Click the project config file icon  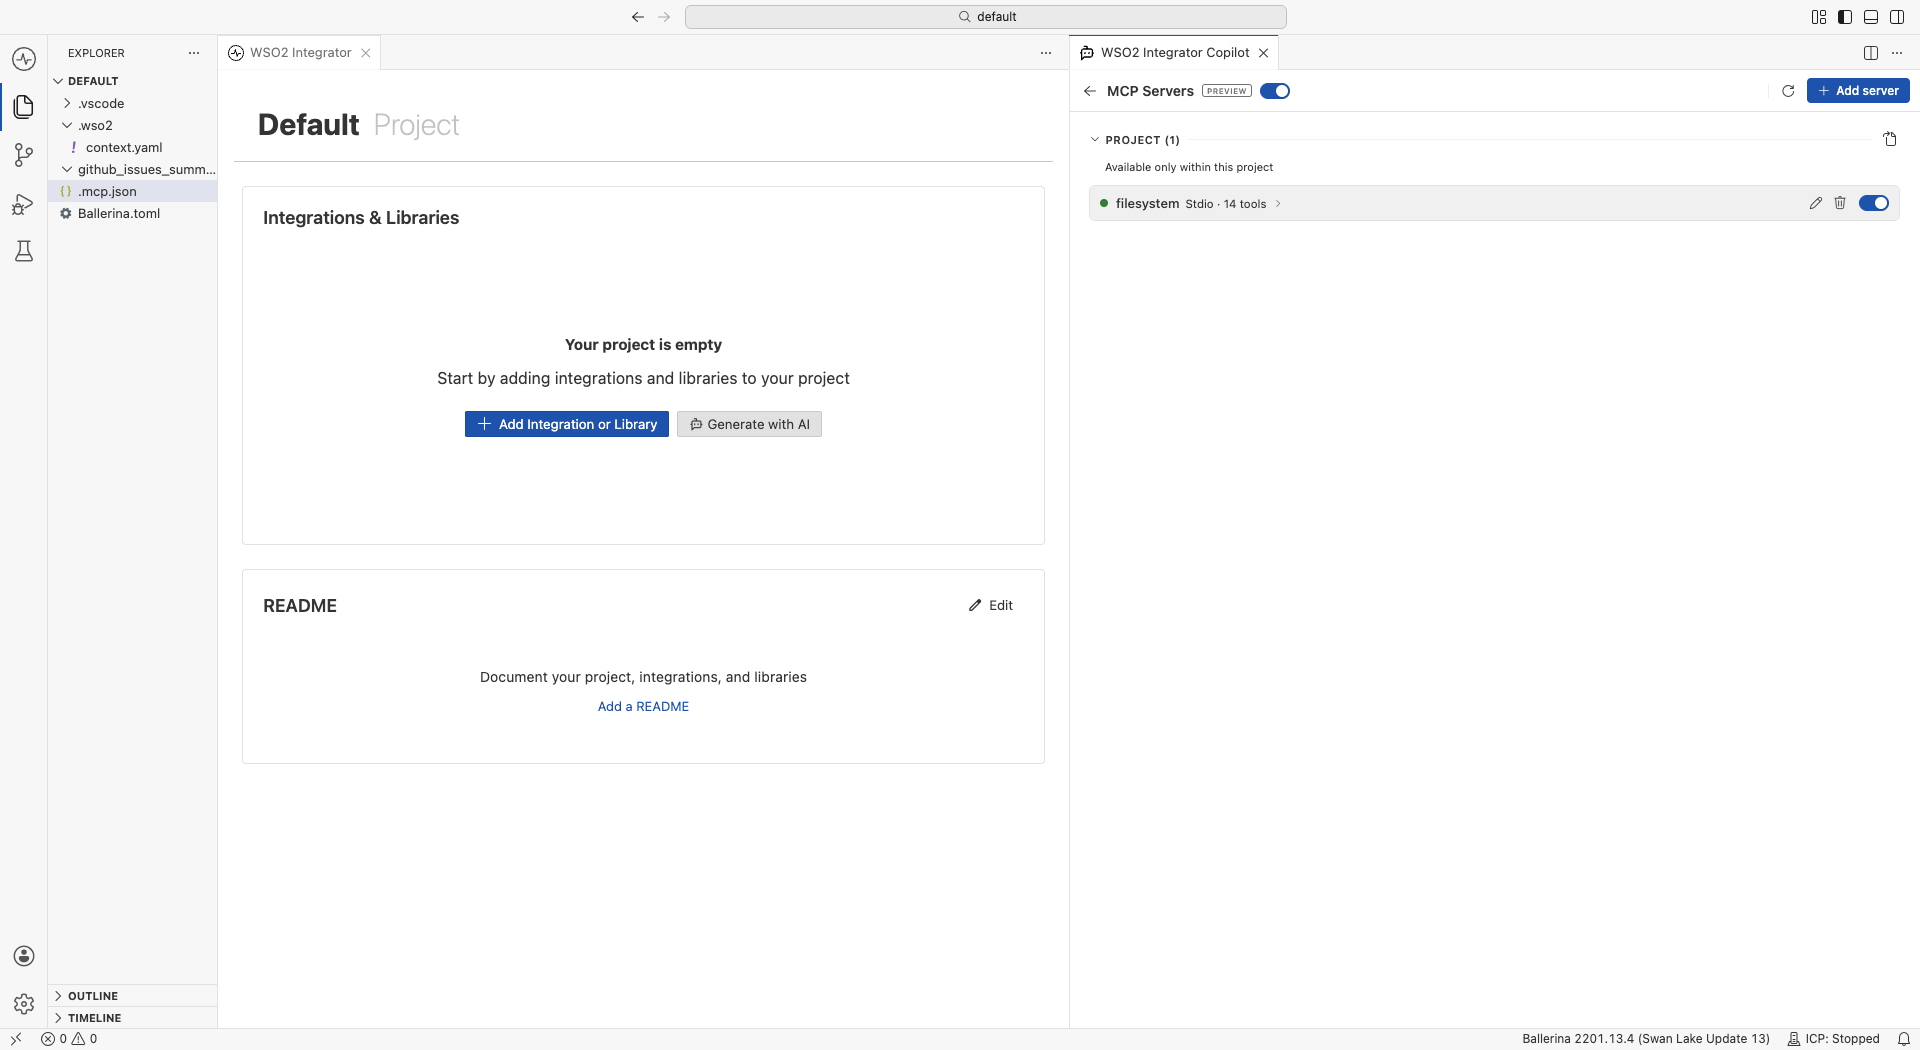[x=1890, y=139]
